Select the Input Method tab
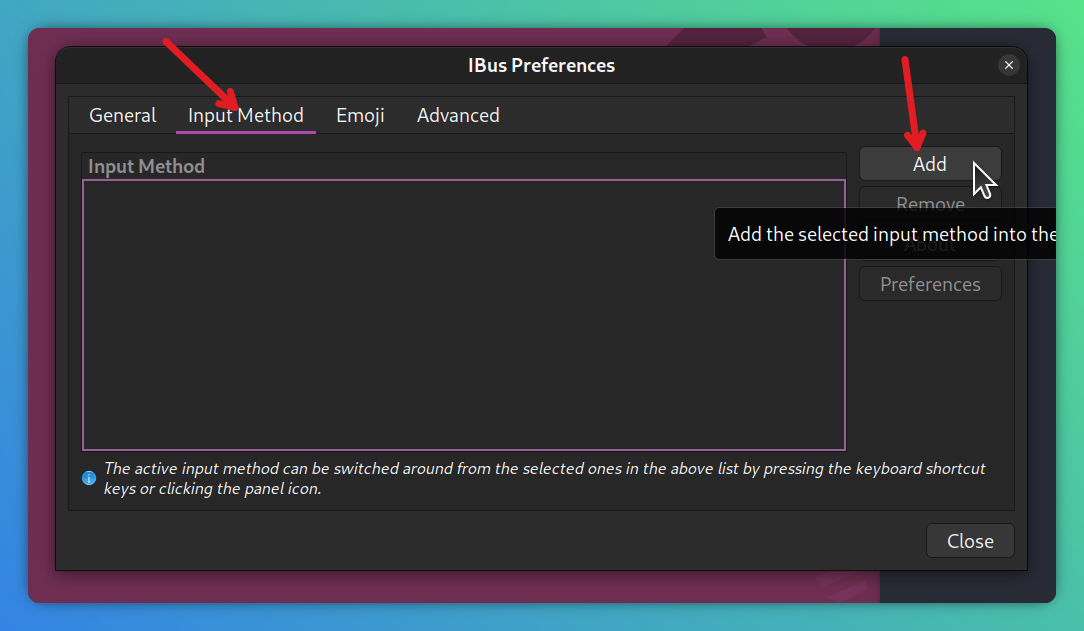The height and width of the screenshot is (631, 1084). (245, 115)
